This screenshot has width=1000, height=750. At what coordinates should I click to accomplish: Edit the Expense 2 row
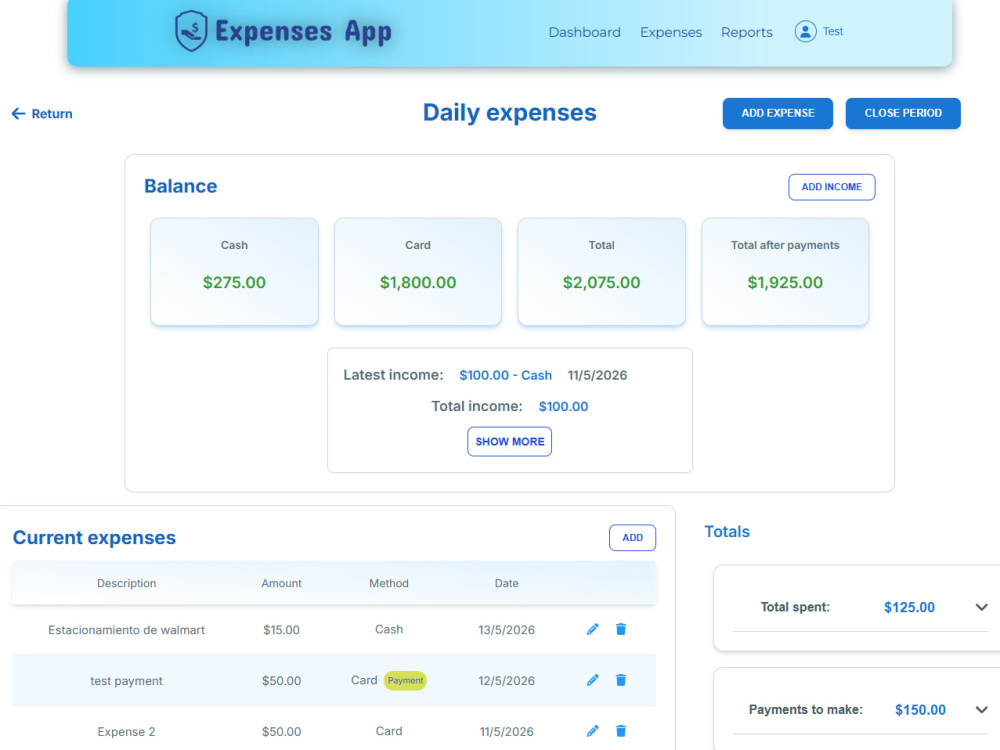[x=592, y=731]
